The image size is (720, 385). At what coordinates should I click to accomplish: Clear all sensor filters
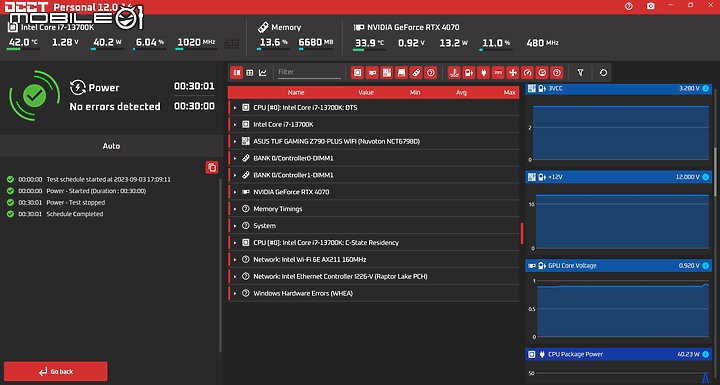[x=580, y=73]
